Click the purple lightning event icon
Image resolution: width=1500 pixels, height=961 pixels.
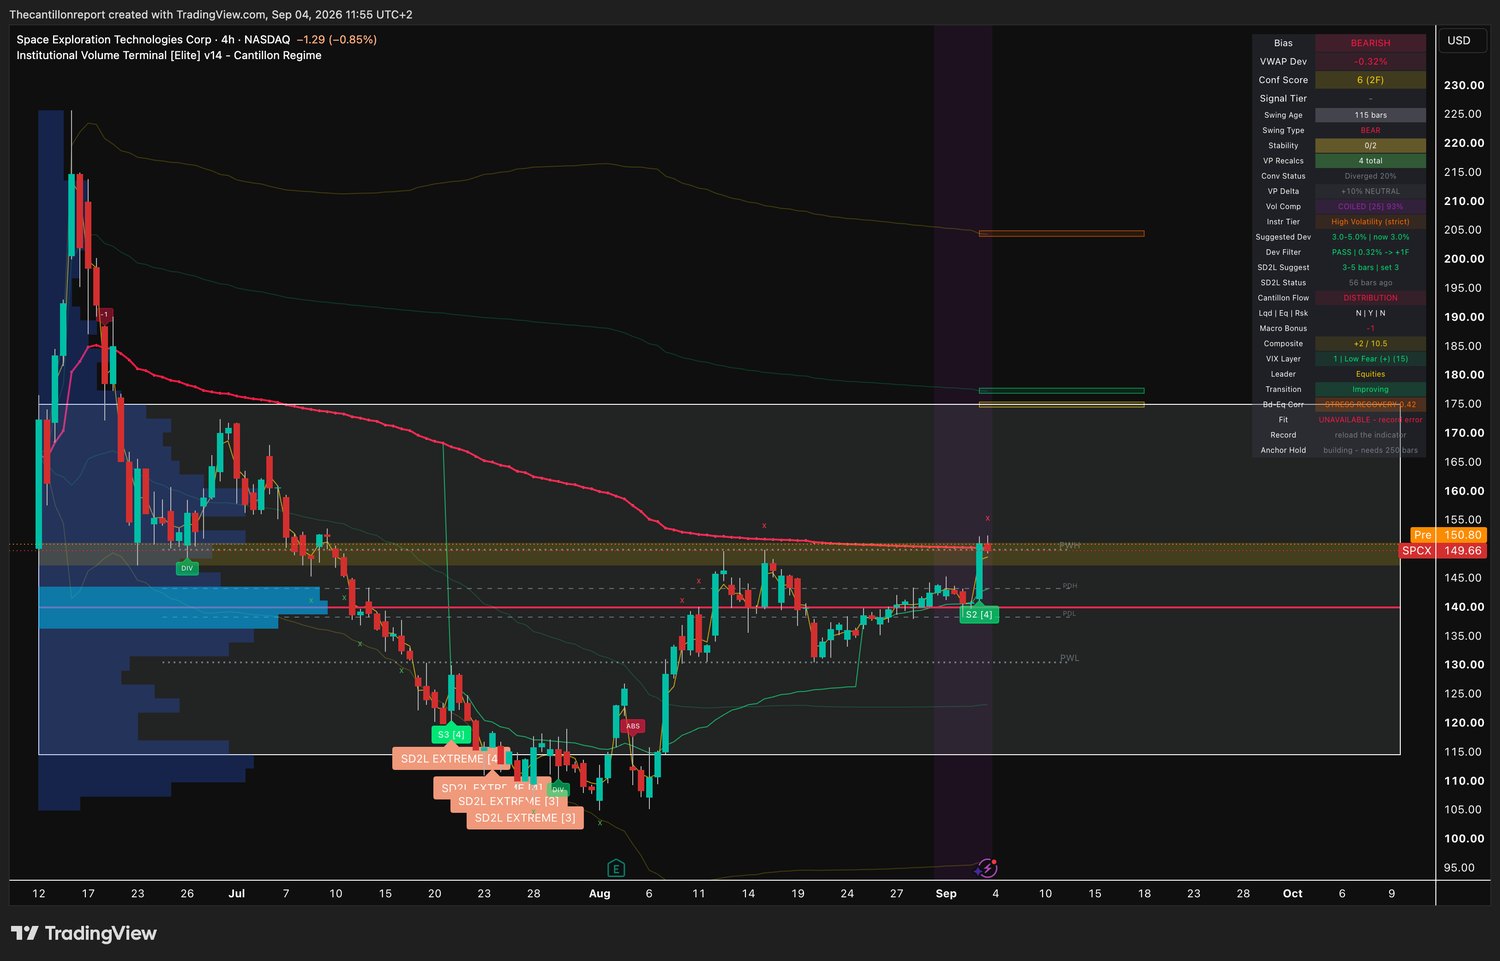coord(987,868)
